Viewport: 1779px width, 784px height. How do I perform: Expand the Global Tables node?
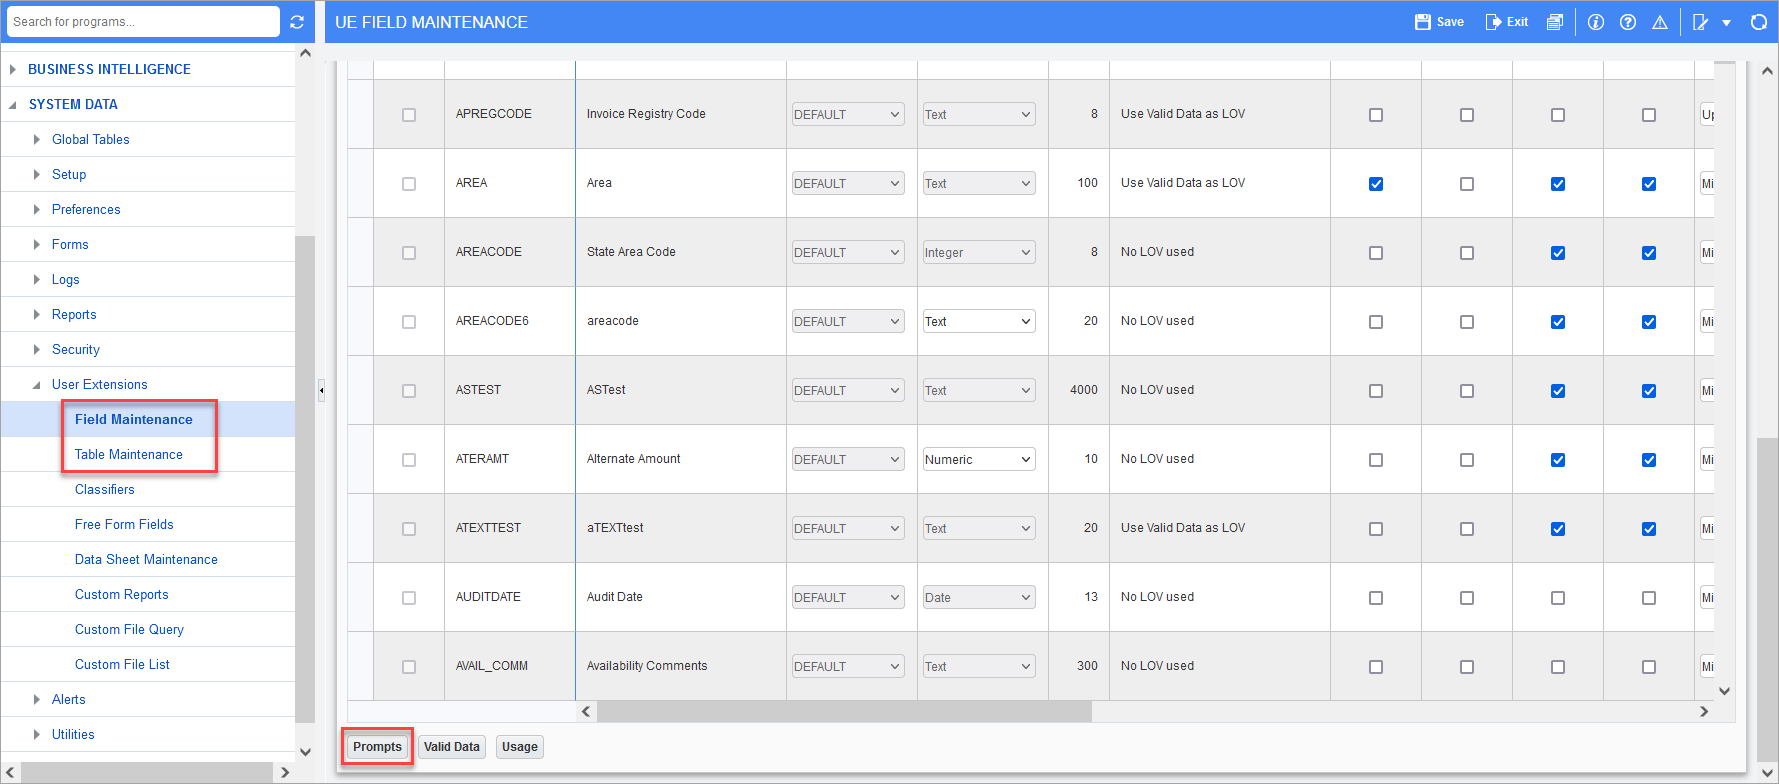37,139
